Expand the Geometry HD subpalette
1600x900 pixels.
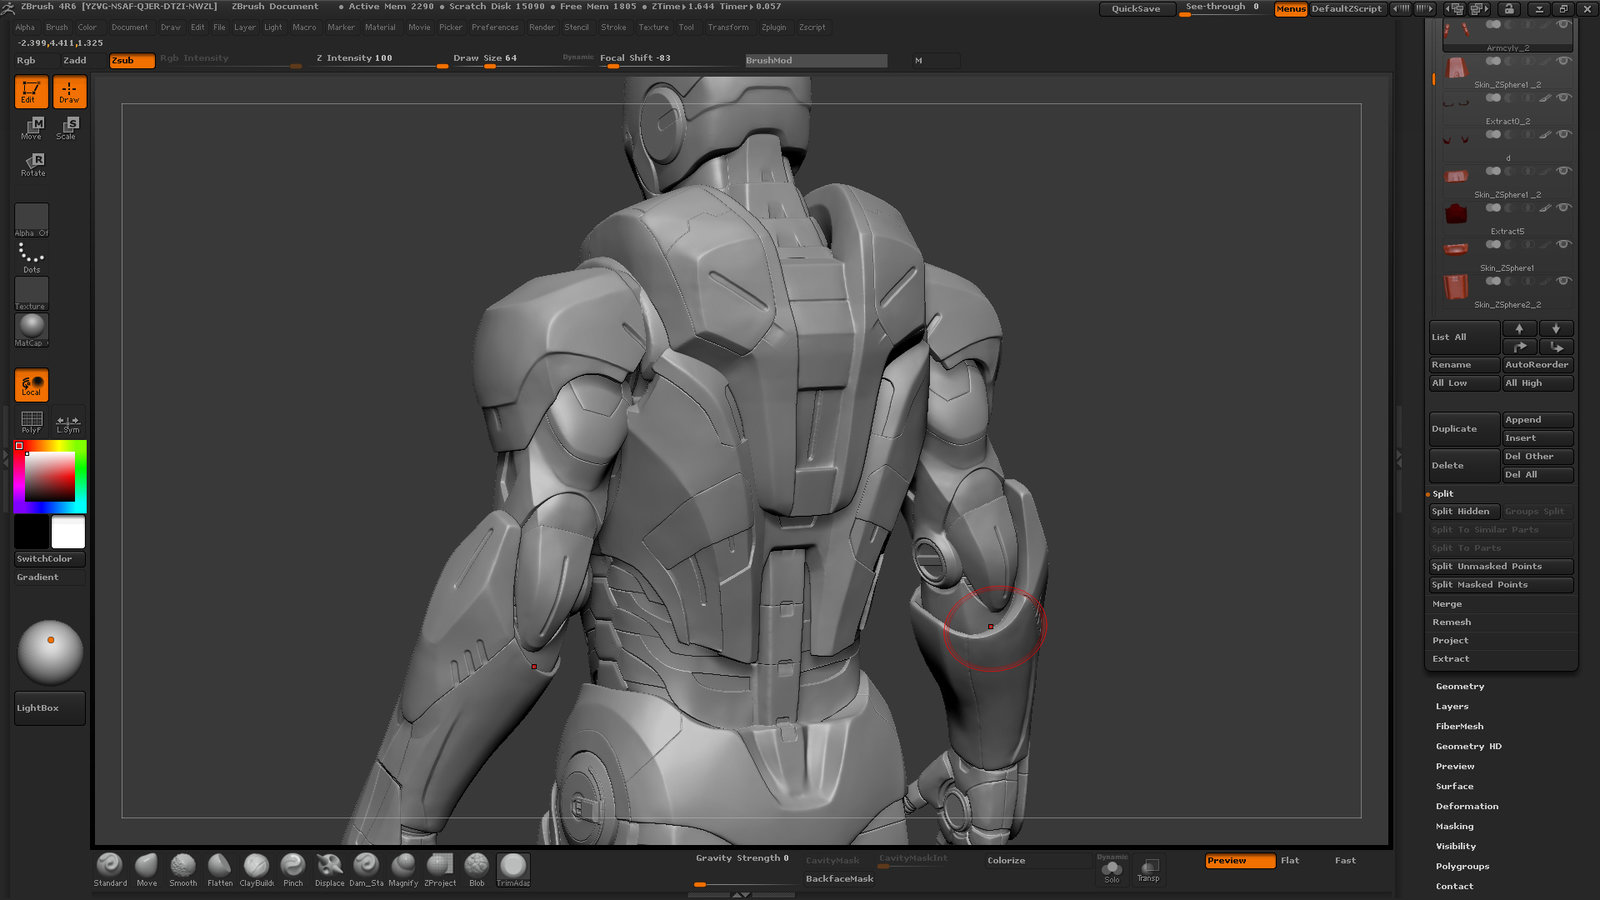1469,747
